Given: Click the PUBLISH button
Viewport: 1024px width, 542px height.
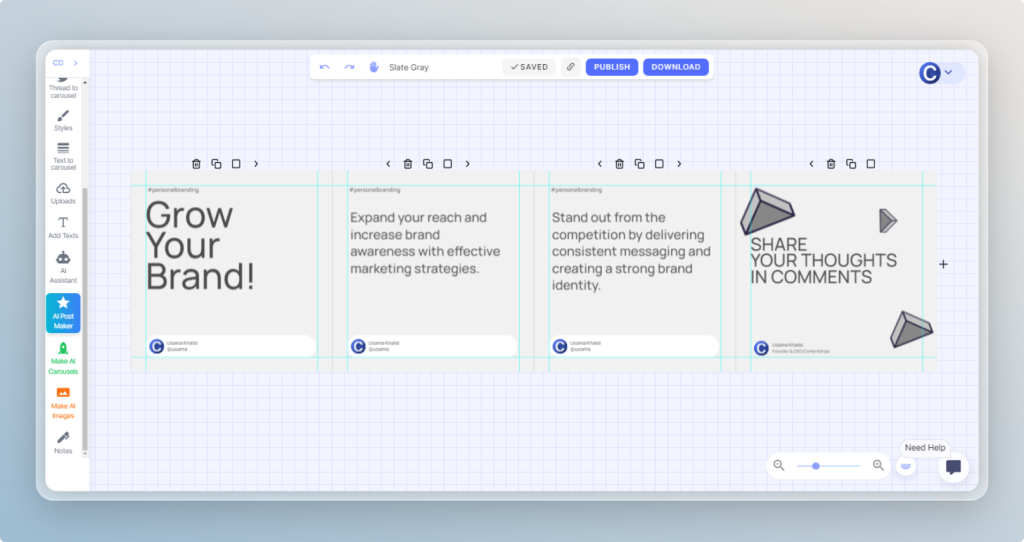Looking at the screenshot, I should pos(611,67).
